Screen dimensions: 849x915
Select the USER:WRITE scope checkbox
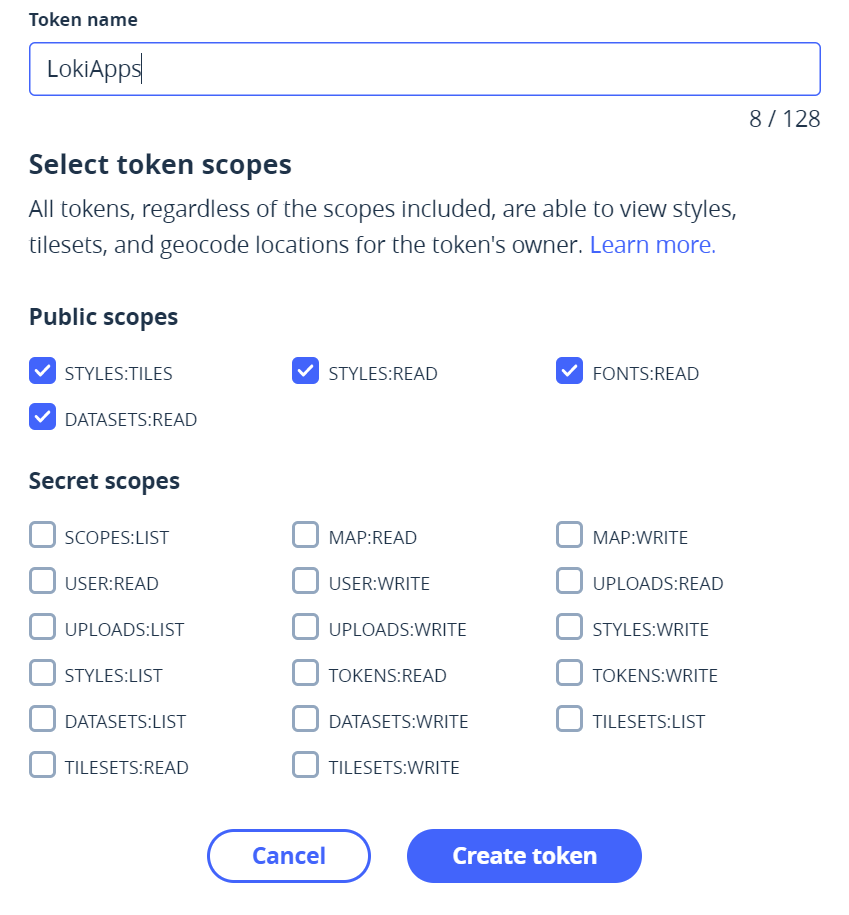coord(306,582)
